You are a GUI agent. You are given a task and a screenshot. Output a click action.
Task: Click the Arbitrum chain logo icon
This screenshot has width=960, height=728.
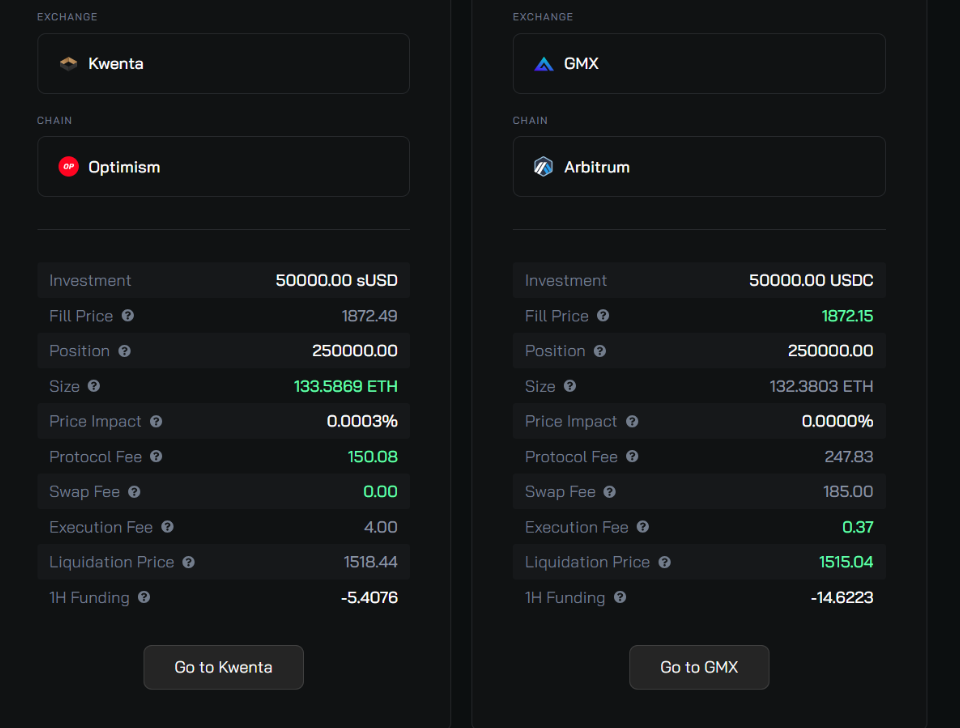pyautogui.click(x=544, y=167)
